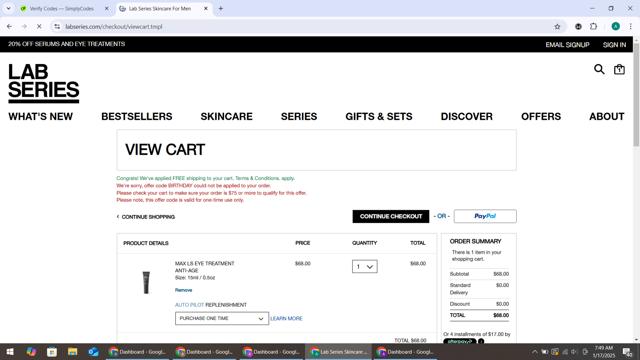Open Windows Start menu

coord(10,352)
